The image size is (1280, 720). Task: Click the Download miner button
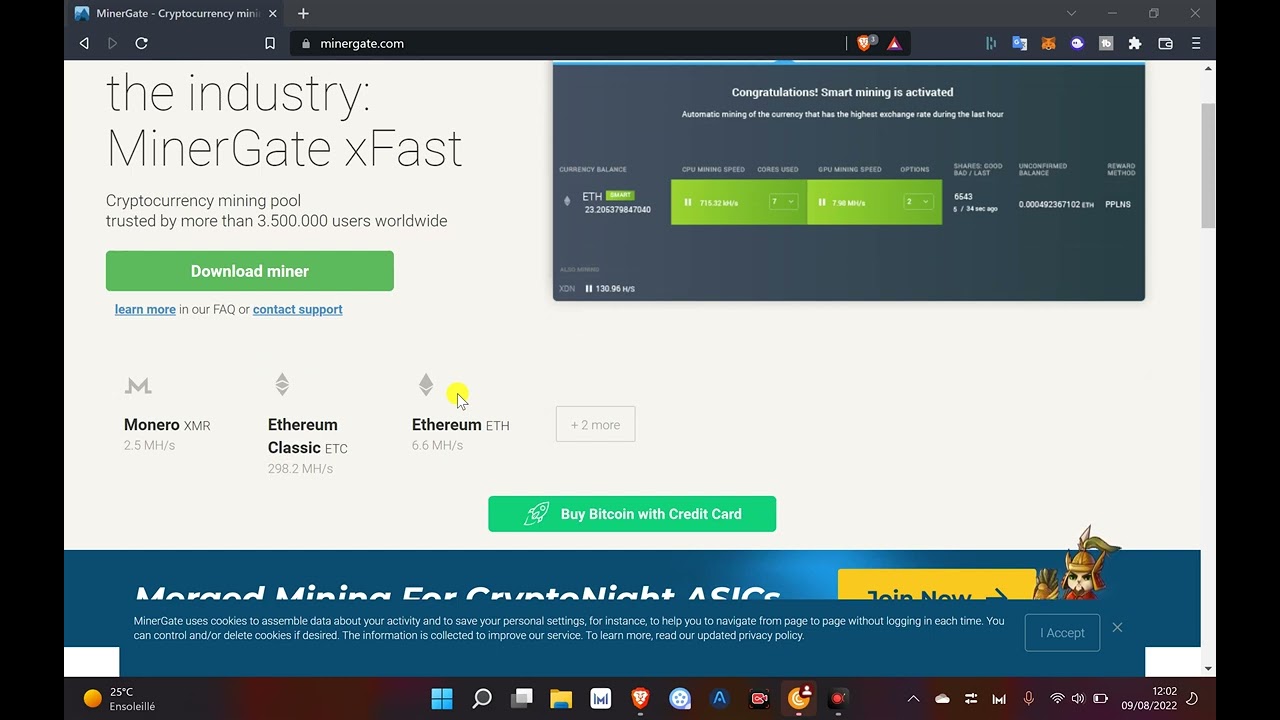(x=250, y=271)
